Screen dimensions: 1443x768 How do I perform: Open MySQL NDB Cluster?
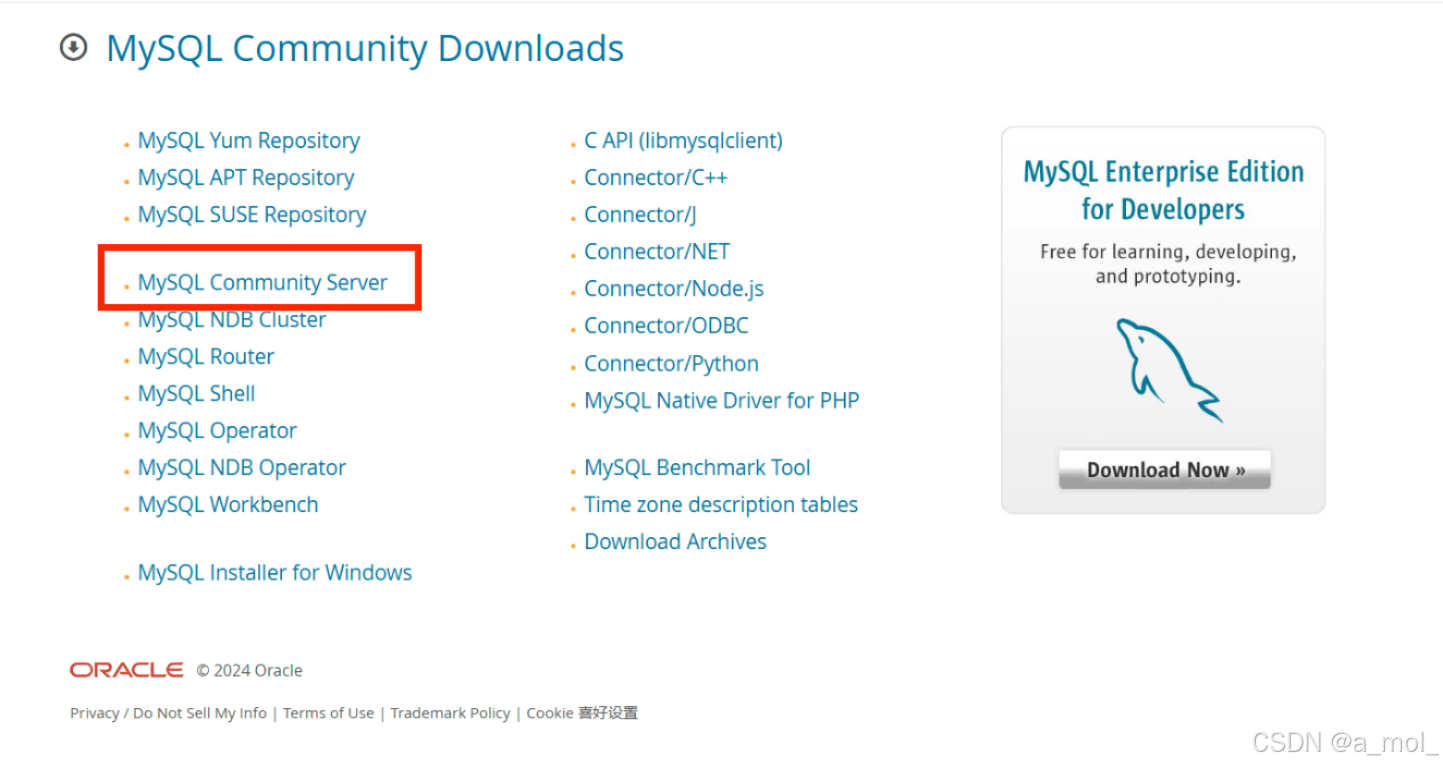(232, 320)
